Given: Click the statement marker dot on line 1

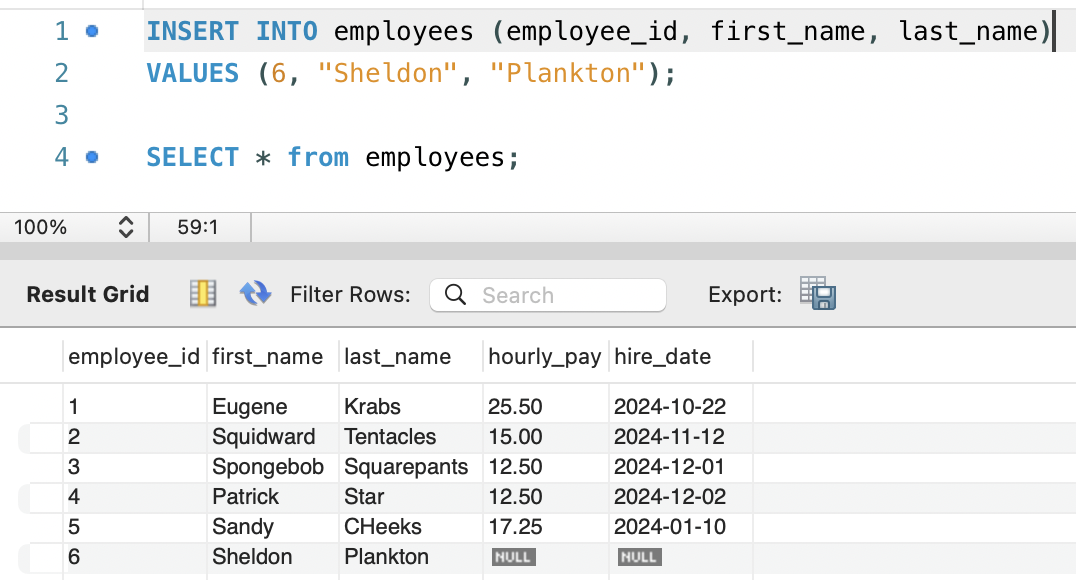Looking at the screenshot, I should coord(92,31).
